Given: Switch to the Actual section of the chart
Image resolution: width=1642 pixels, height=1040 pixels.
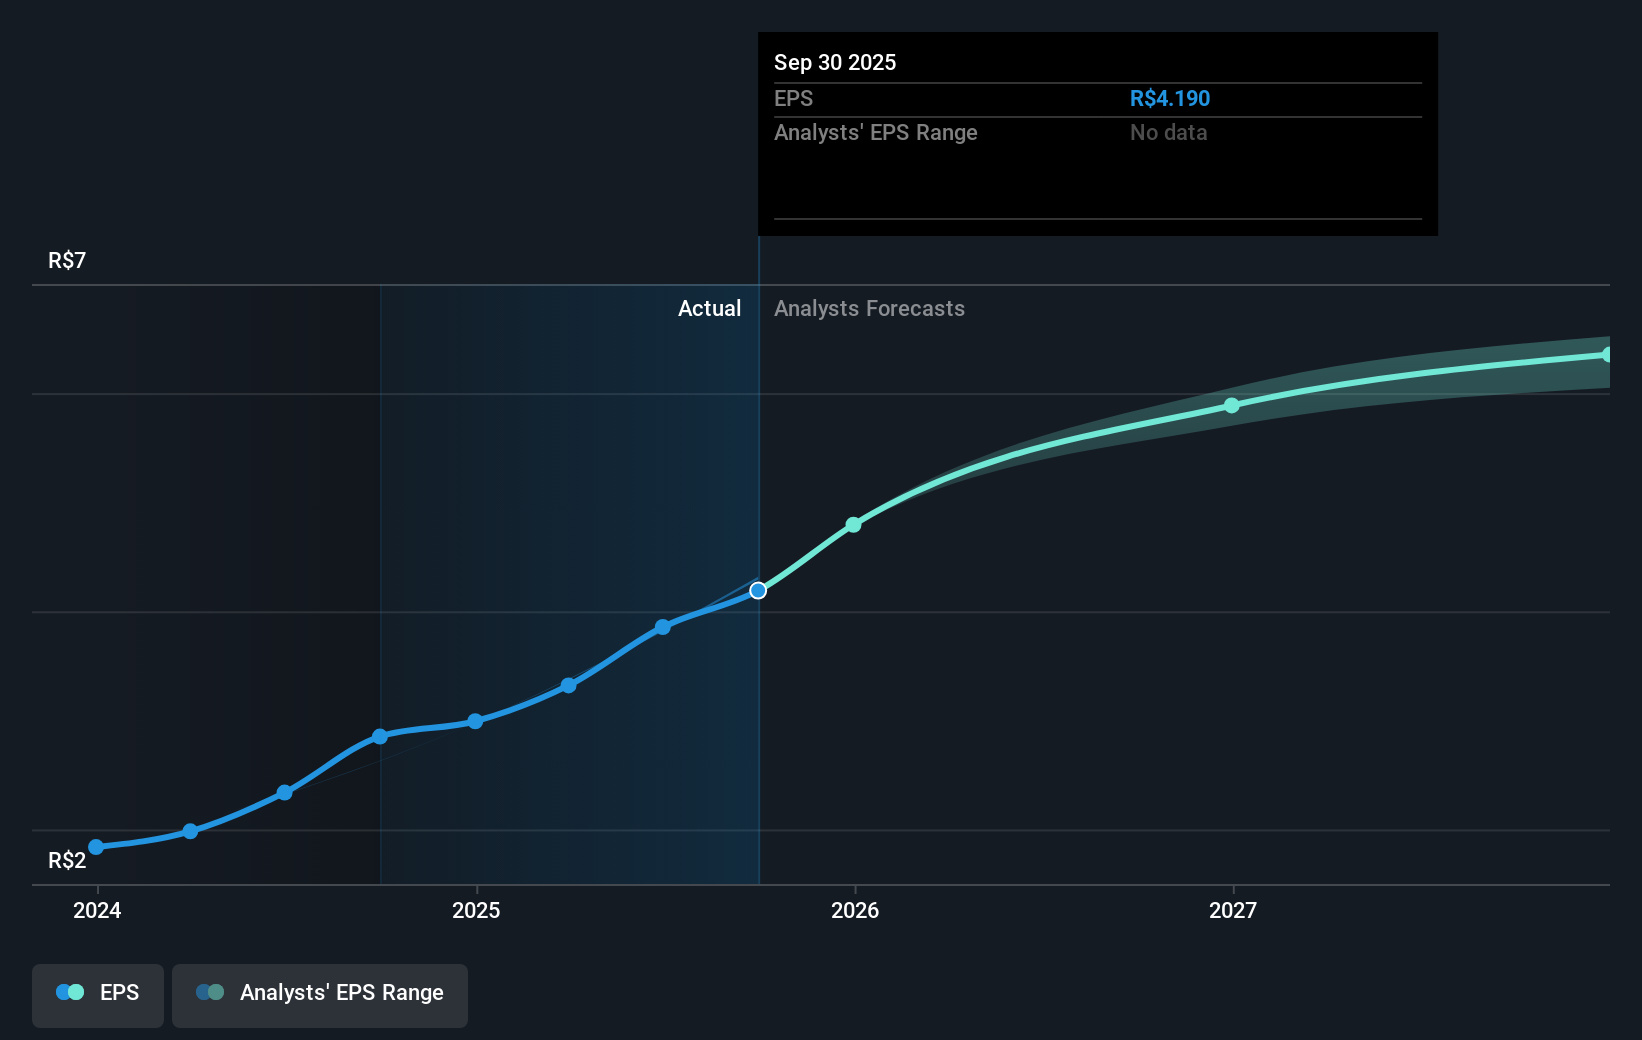Looking at the screenshot, I should 709,309.
